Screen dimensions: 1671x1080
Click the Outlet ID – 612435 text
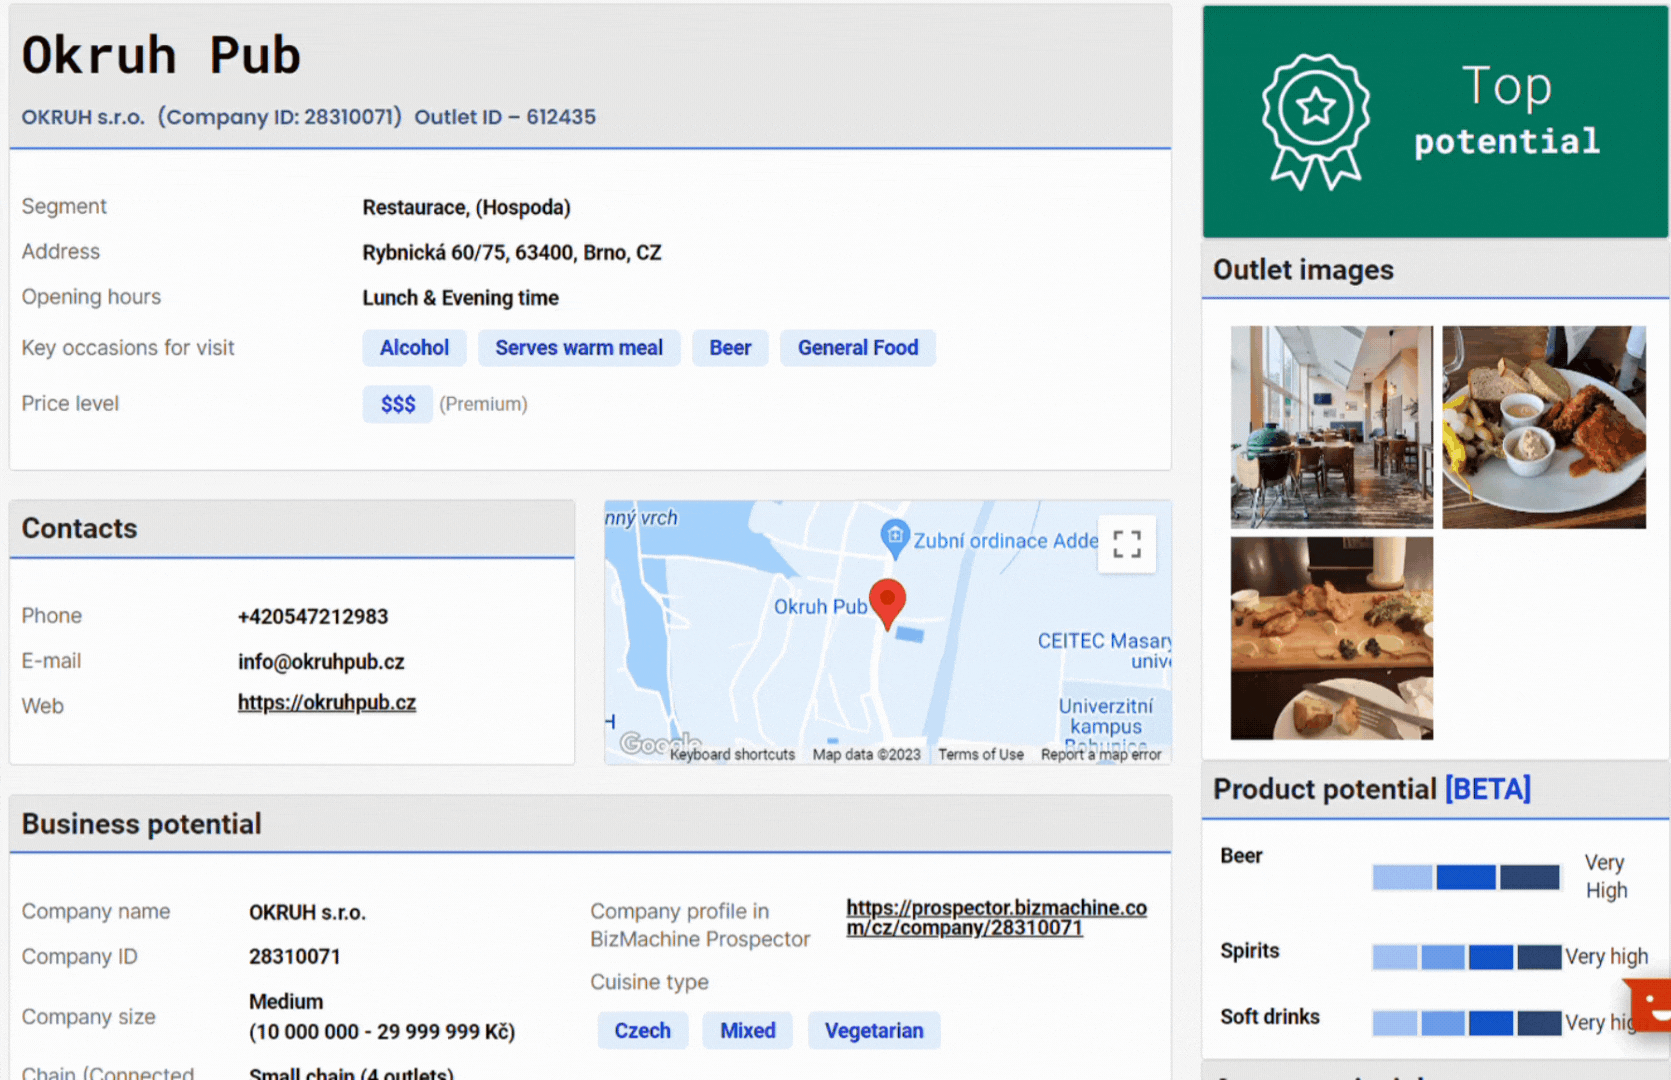pos(505,117)
